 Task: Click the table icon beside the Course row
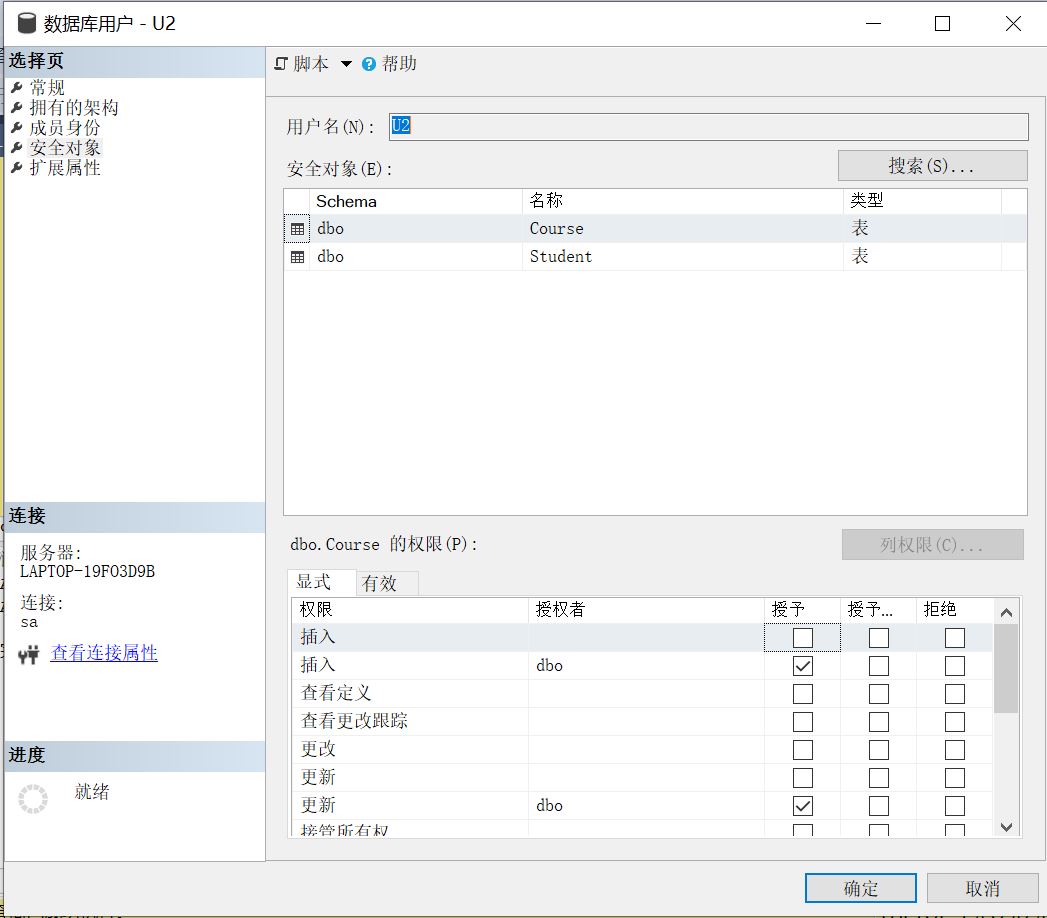pyautogui.click(x=296, y=228)
